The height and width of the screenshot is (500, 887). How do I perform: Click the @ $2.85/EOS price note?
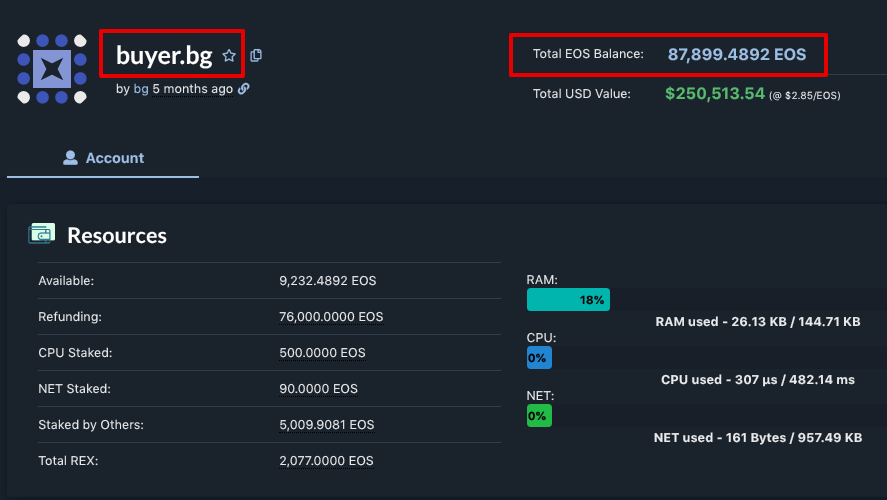[x=804, y=96]
